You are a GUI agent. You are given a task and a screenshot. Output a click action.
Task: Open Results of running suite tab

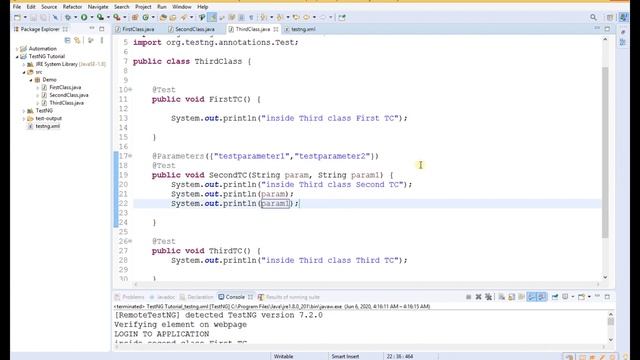[289, 297]
